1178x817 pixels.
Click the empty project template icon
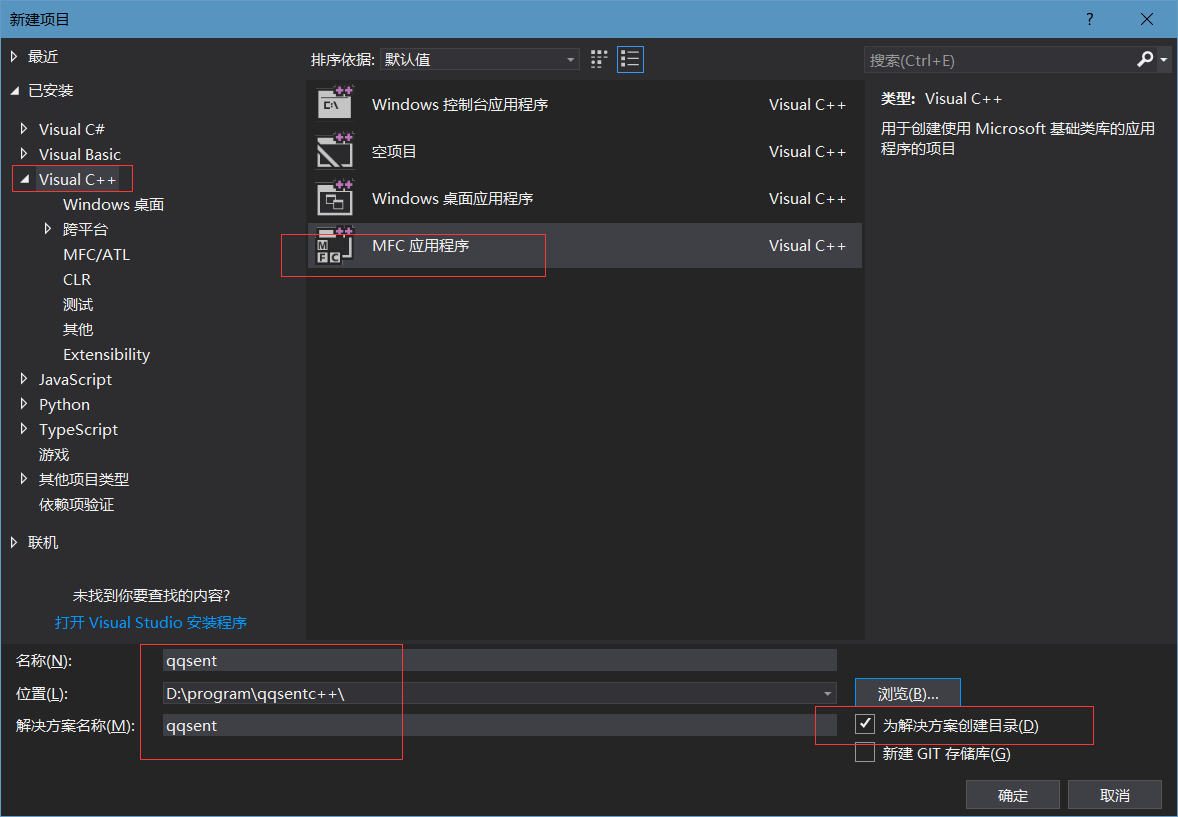(335, 151)
